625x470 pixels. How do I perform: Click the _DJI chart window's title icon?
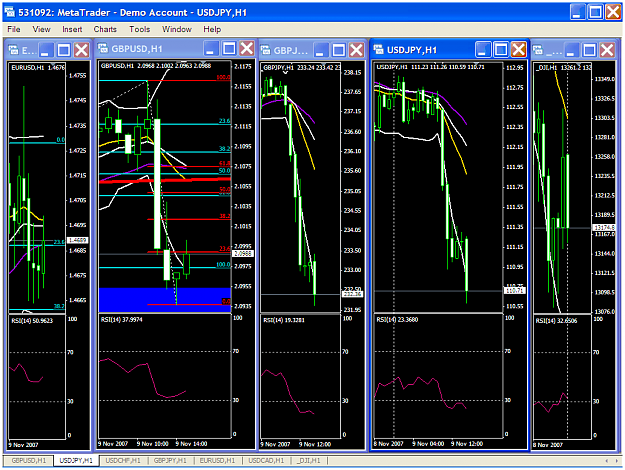click(x=538, y=49)
